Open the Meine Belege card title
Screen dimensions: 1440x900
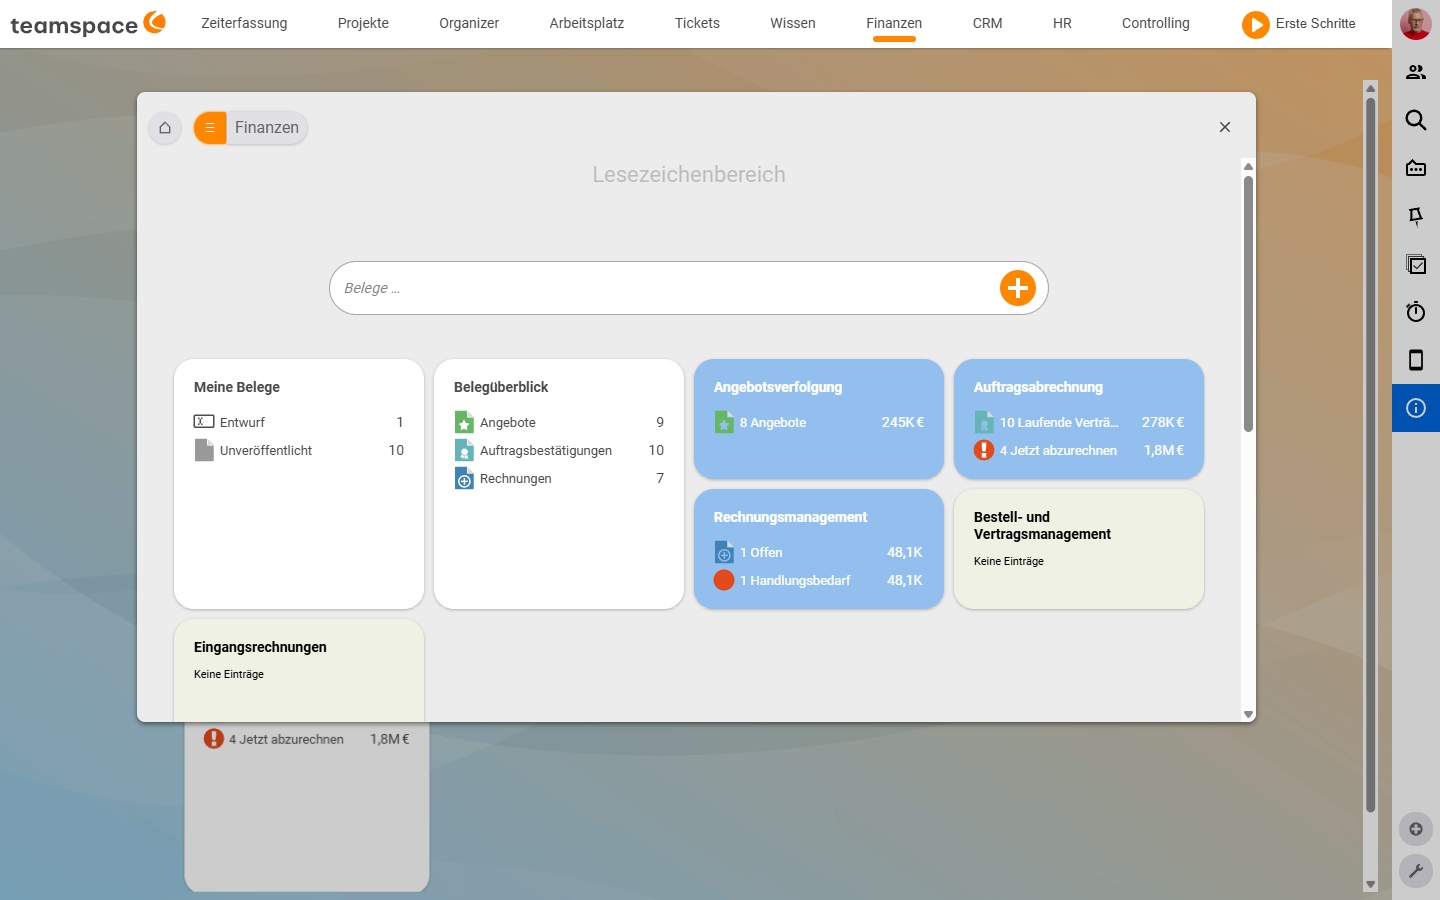pos(237,387)
